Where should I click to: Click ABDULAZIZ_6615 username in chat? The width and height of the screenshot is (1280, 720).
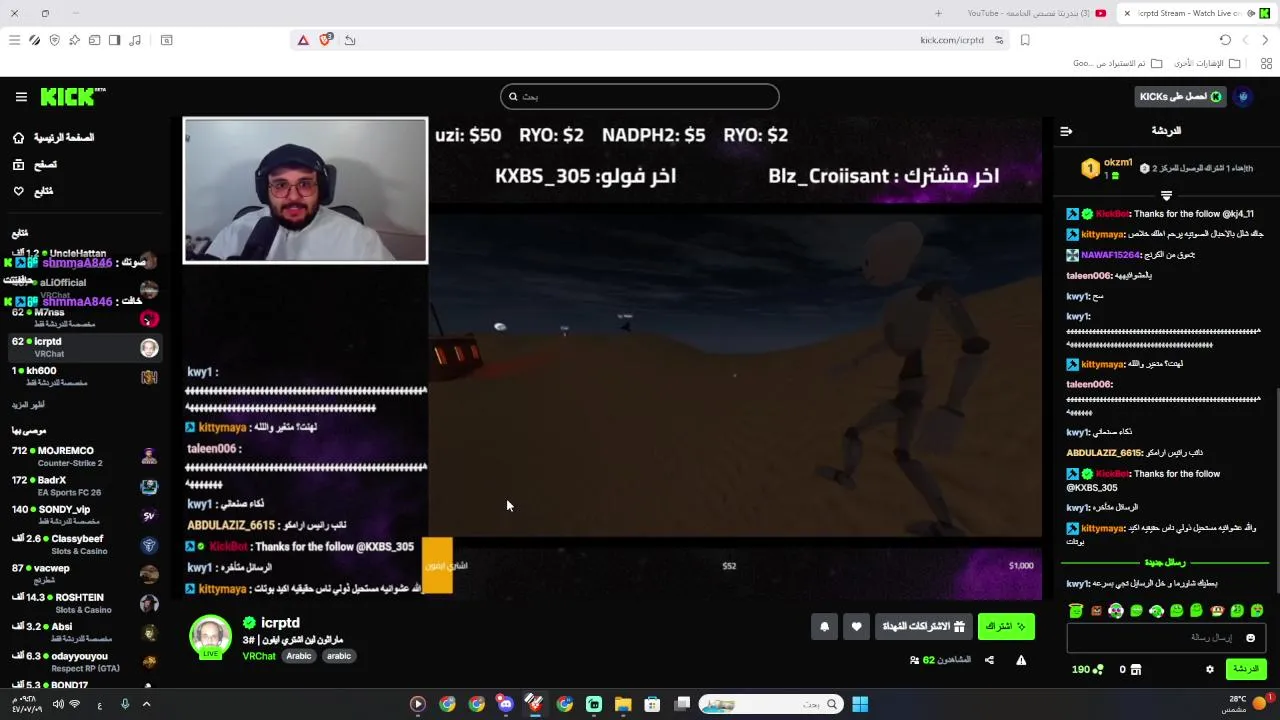[x=1104, y=453]
